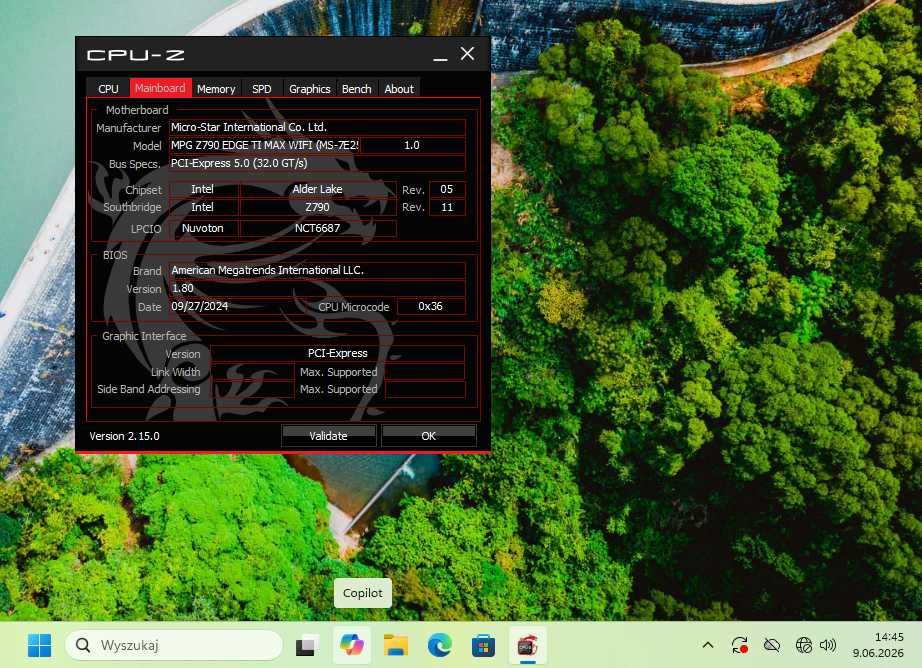Click the Validate button
The height and width of the screenshot is (668, 922).
(x=329, y=436)
